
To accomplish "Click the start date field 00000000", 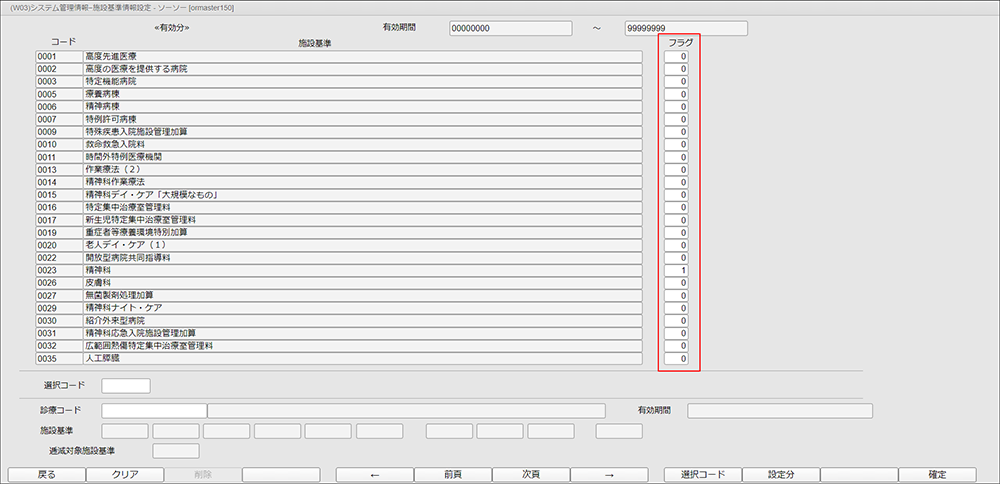I will pyautogui.click(x=497, y=28).
